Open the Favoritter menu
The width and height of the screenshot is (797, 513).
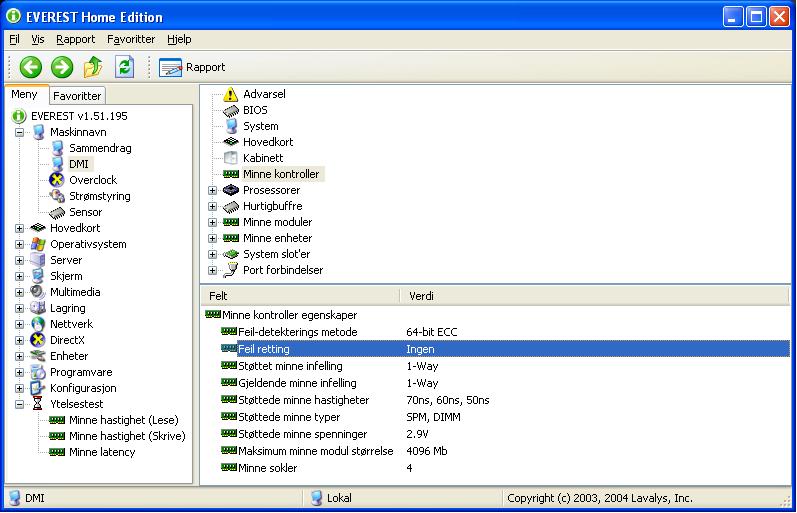point(131,39)
